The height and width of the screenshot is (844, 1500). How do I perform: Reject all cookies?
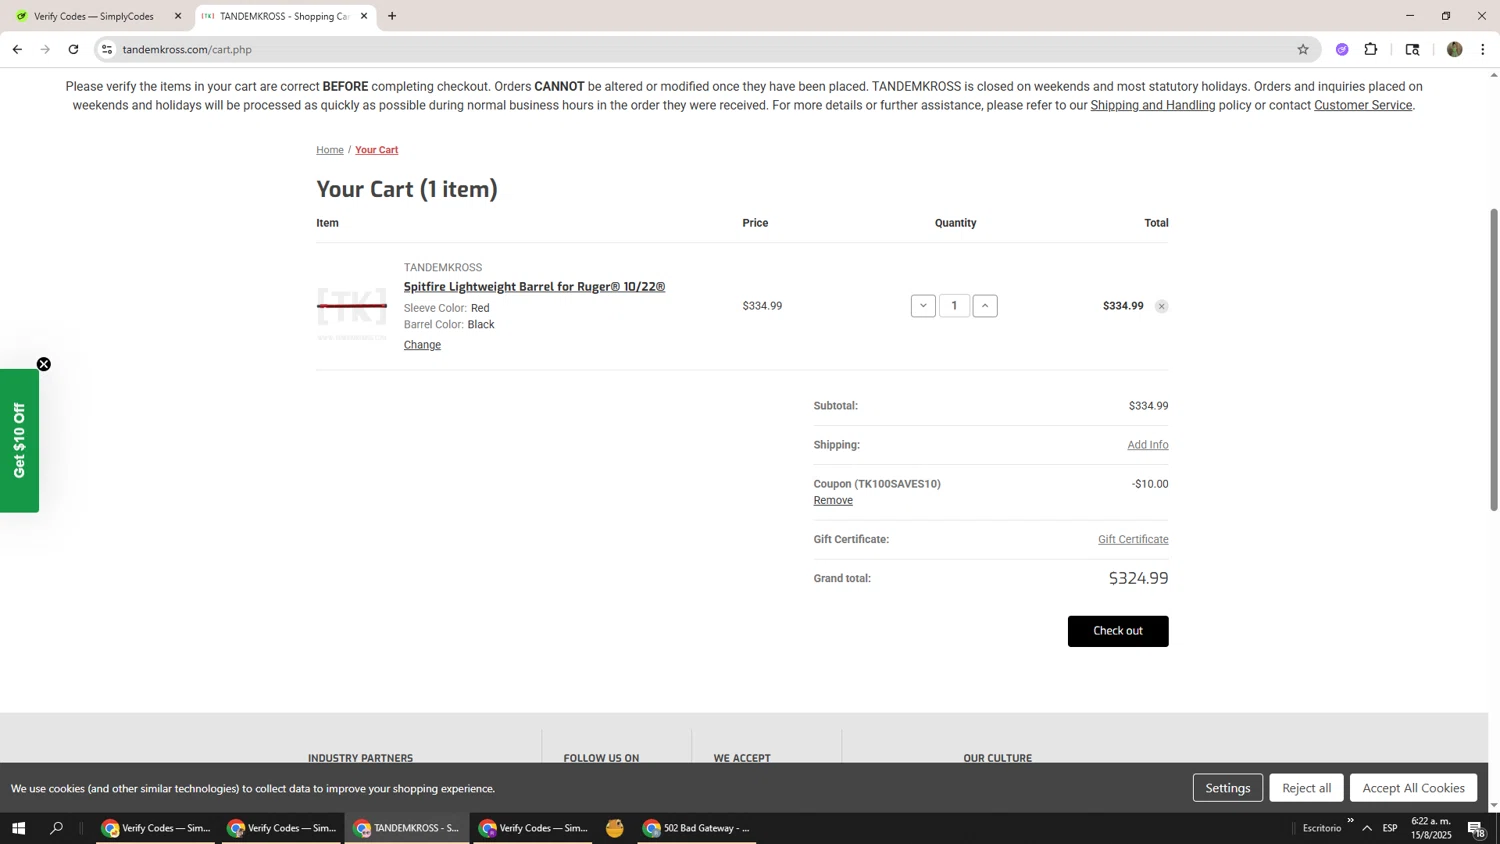tap(1307, 788)
